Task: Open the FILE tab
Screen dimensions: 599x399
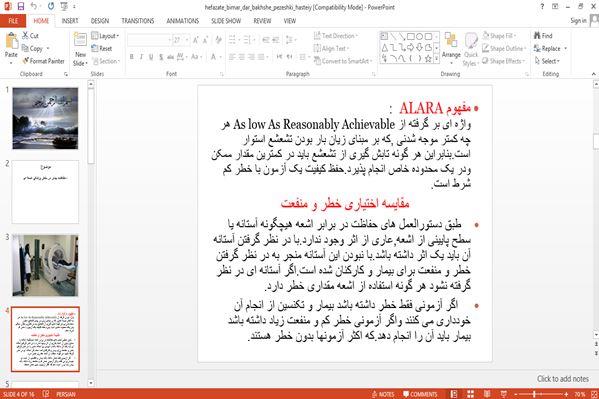Action: point(13,21)
